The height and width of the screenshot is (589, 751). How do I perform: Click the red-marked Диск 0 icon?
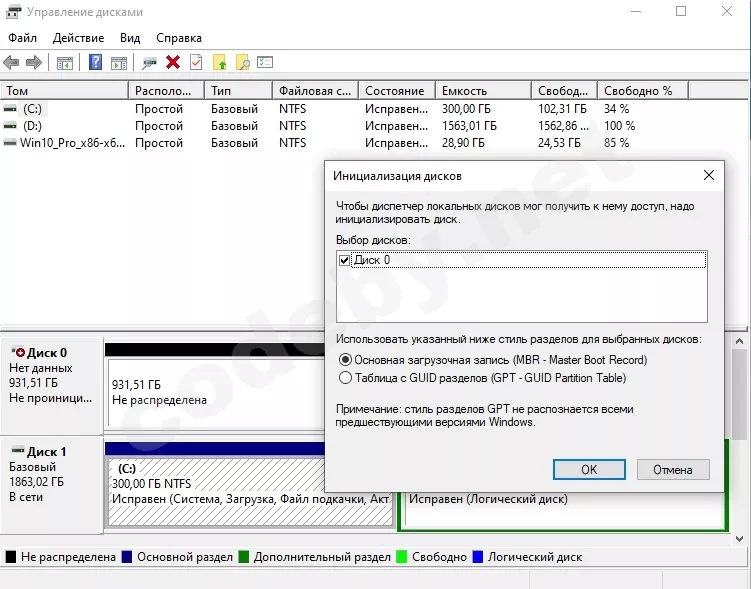tap(18, 352)
